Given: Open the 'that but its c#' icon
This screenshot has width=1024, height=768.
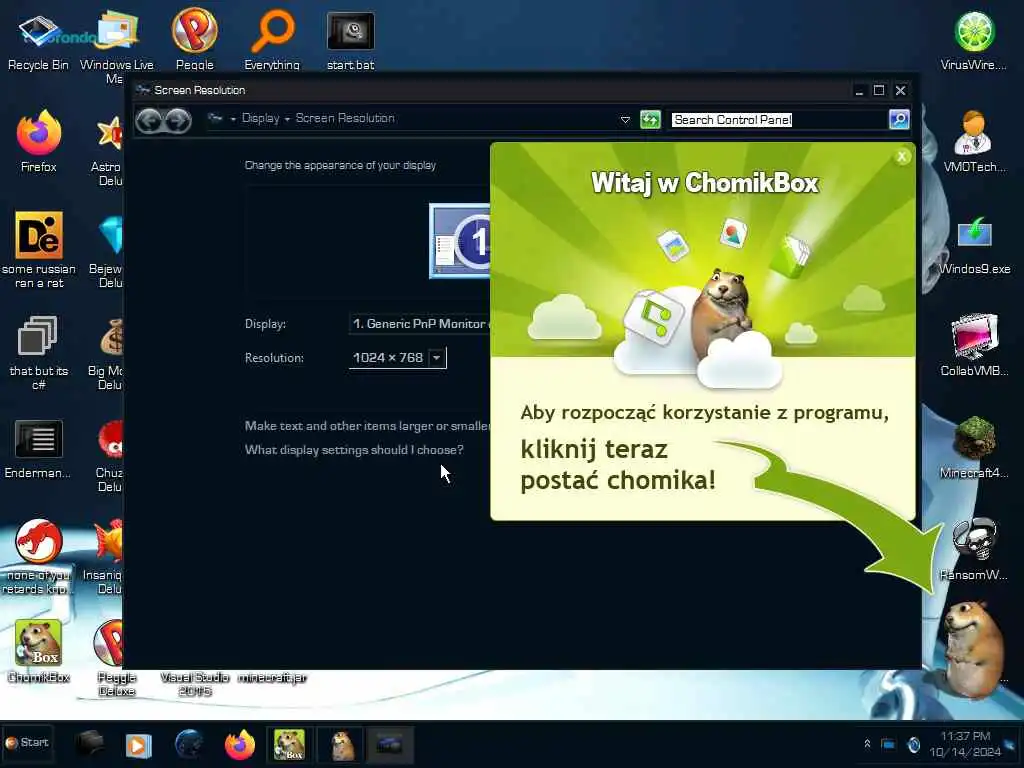Looking at the screenshot, I should coord(39,353).
